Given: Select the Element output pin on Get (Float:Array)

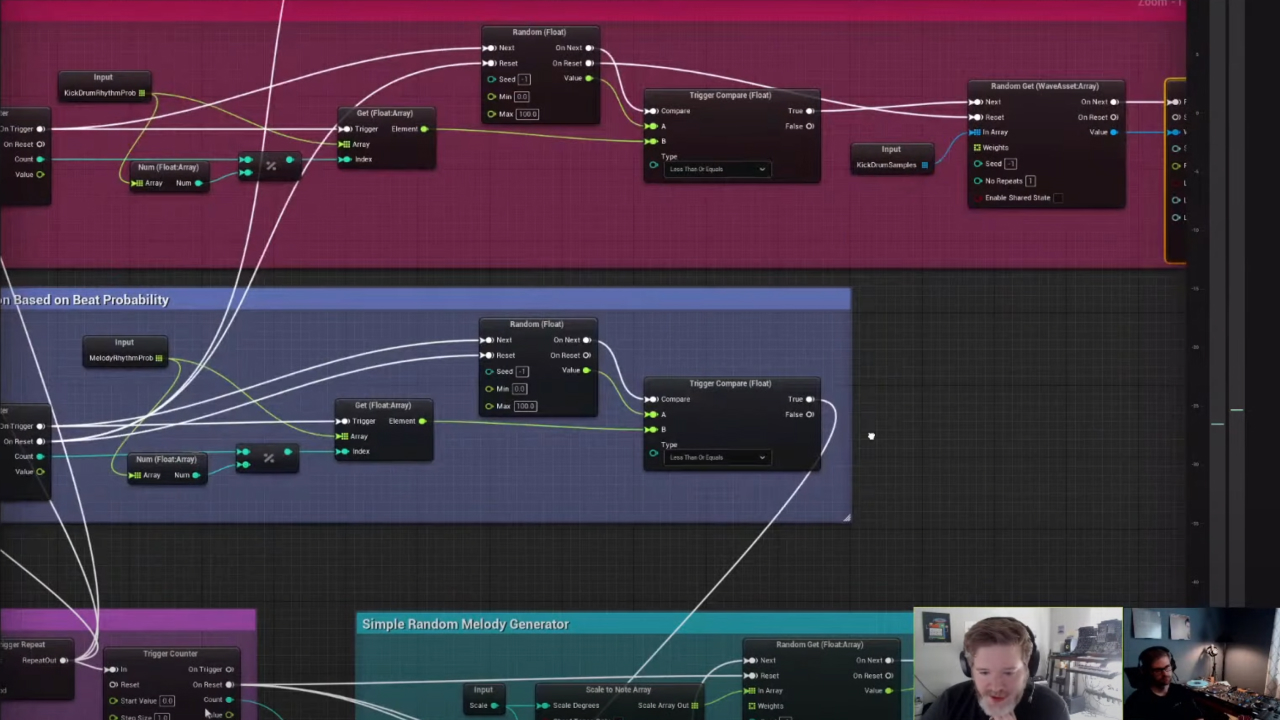Looking at the screenshot, I should (x=424, y=129).
